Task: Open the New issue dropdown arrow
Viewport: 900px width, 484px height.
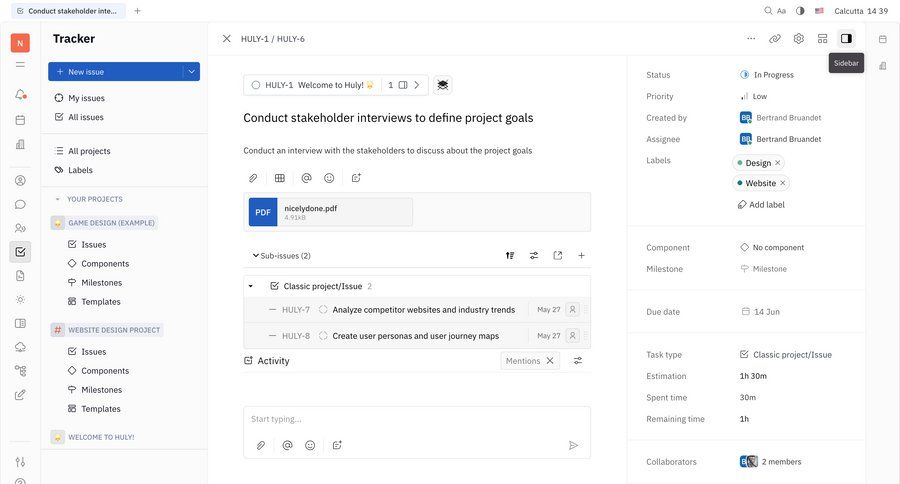Action: coord(190,72)
